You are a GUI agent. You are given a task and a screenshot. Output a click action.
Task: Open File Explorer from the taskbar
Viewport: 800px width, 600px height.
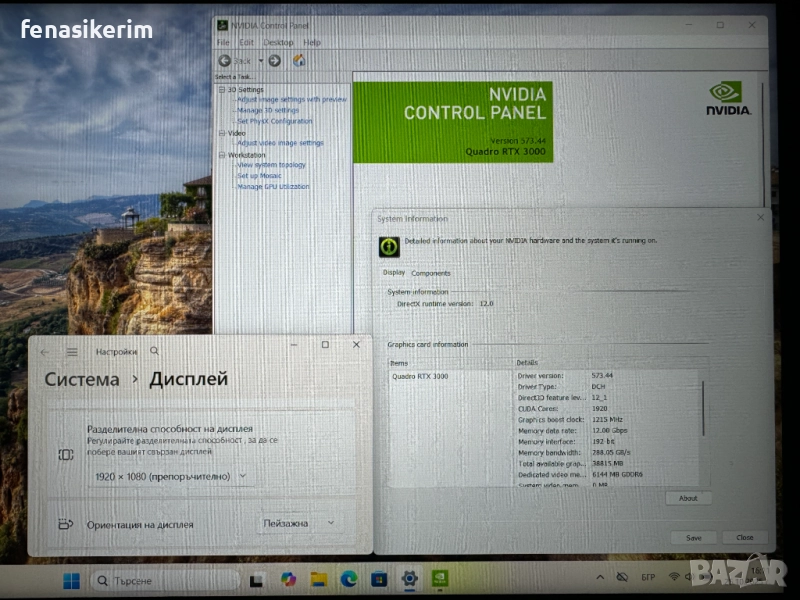(x=318, y=579)
